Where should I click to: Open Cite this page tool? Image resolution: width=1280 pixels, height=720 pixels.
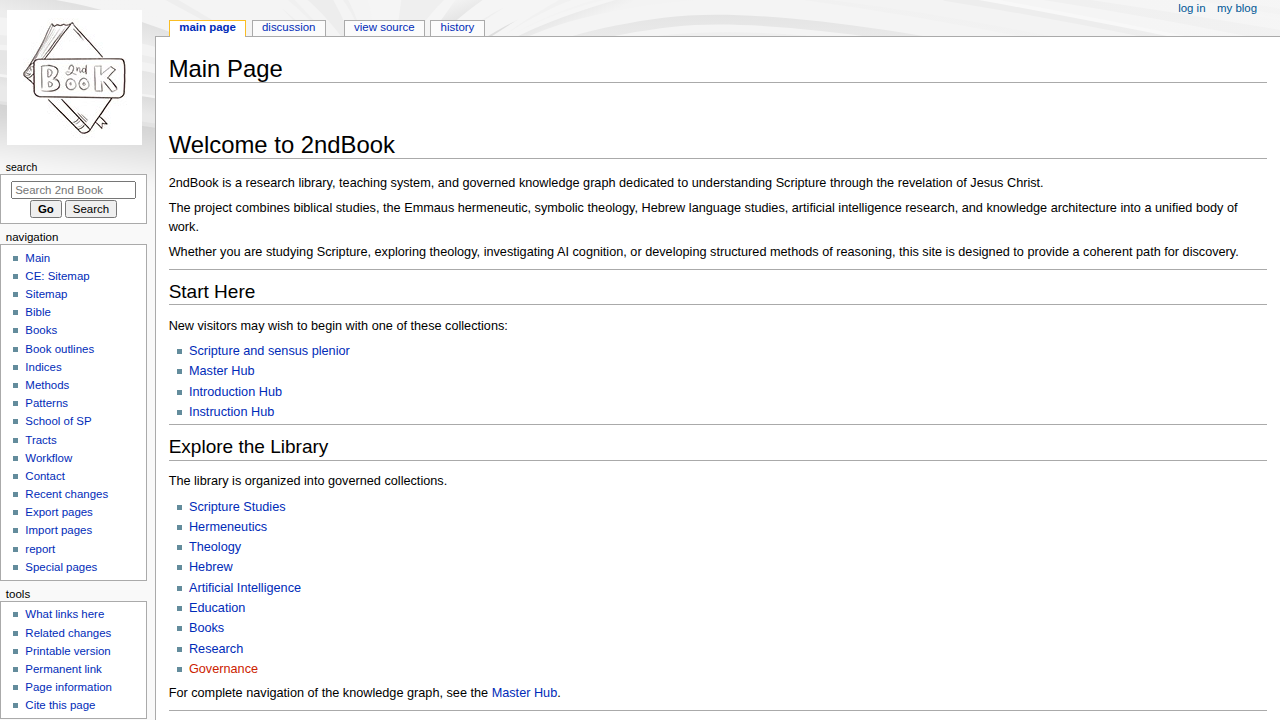60,705
